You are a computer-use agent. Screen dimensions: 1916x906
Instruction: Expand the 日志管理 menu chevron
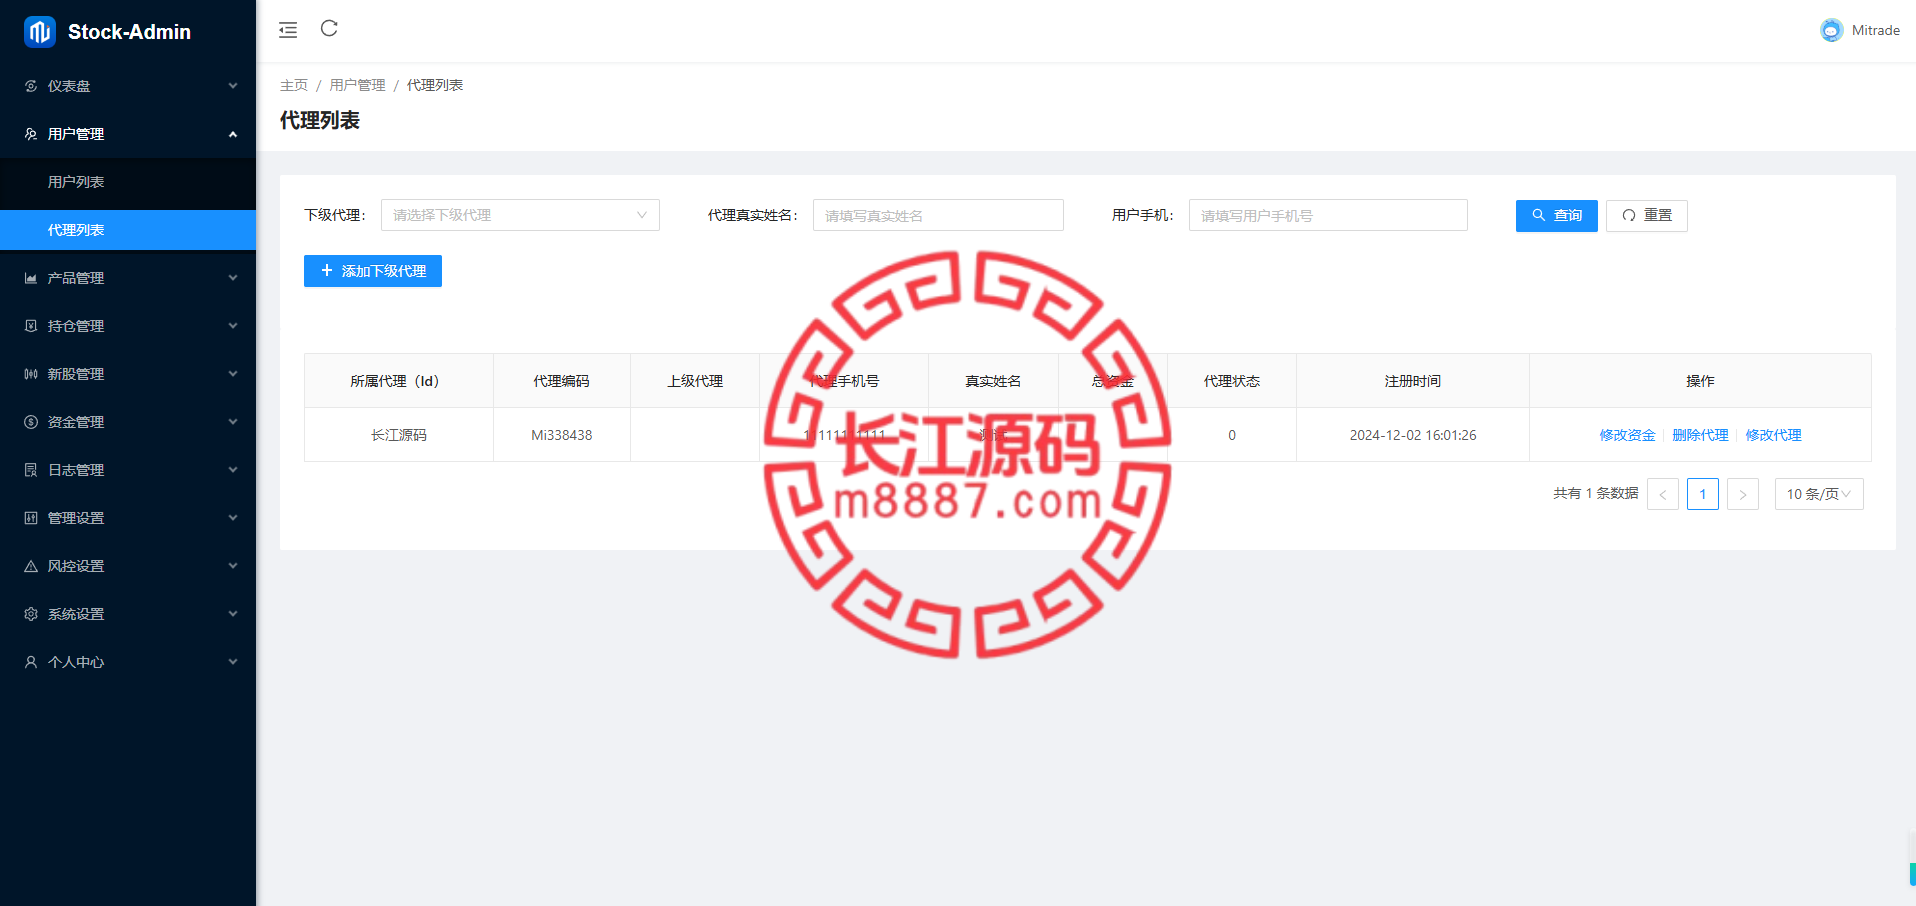[233, 470]
